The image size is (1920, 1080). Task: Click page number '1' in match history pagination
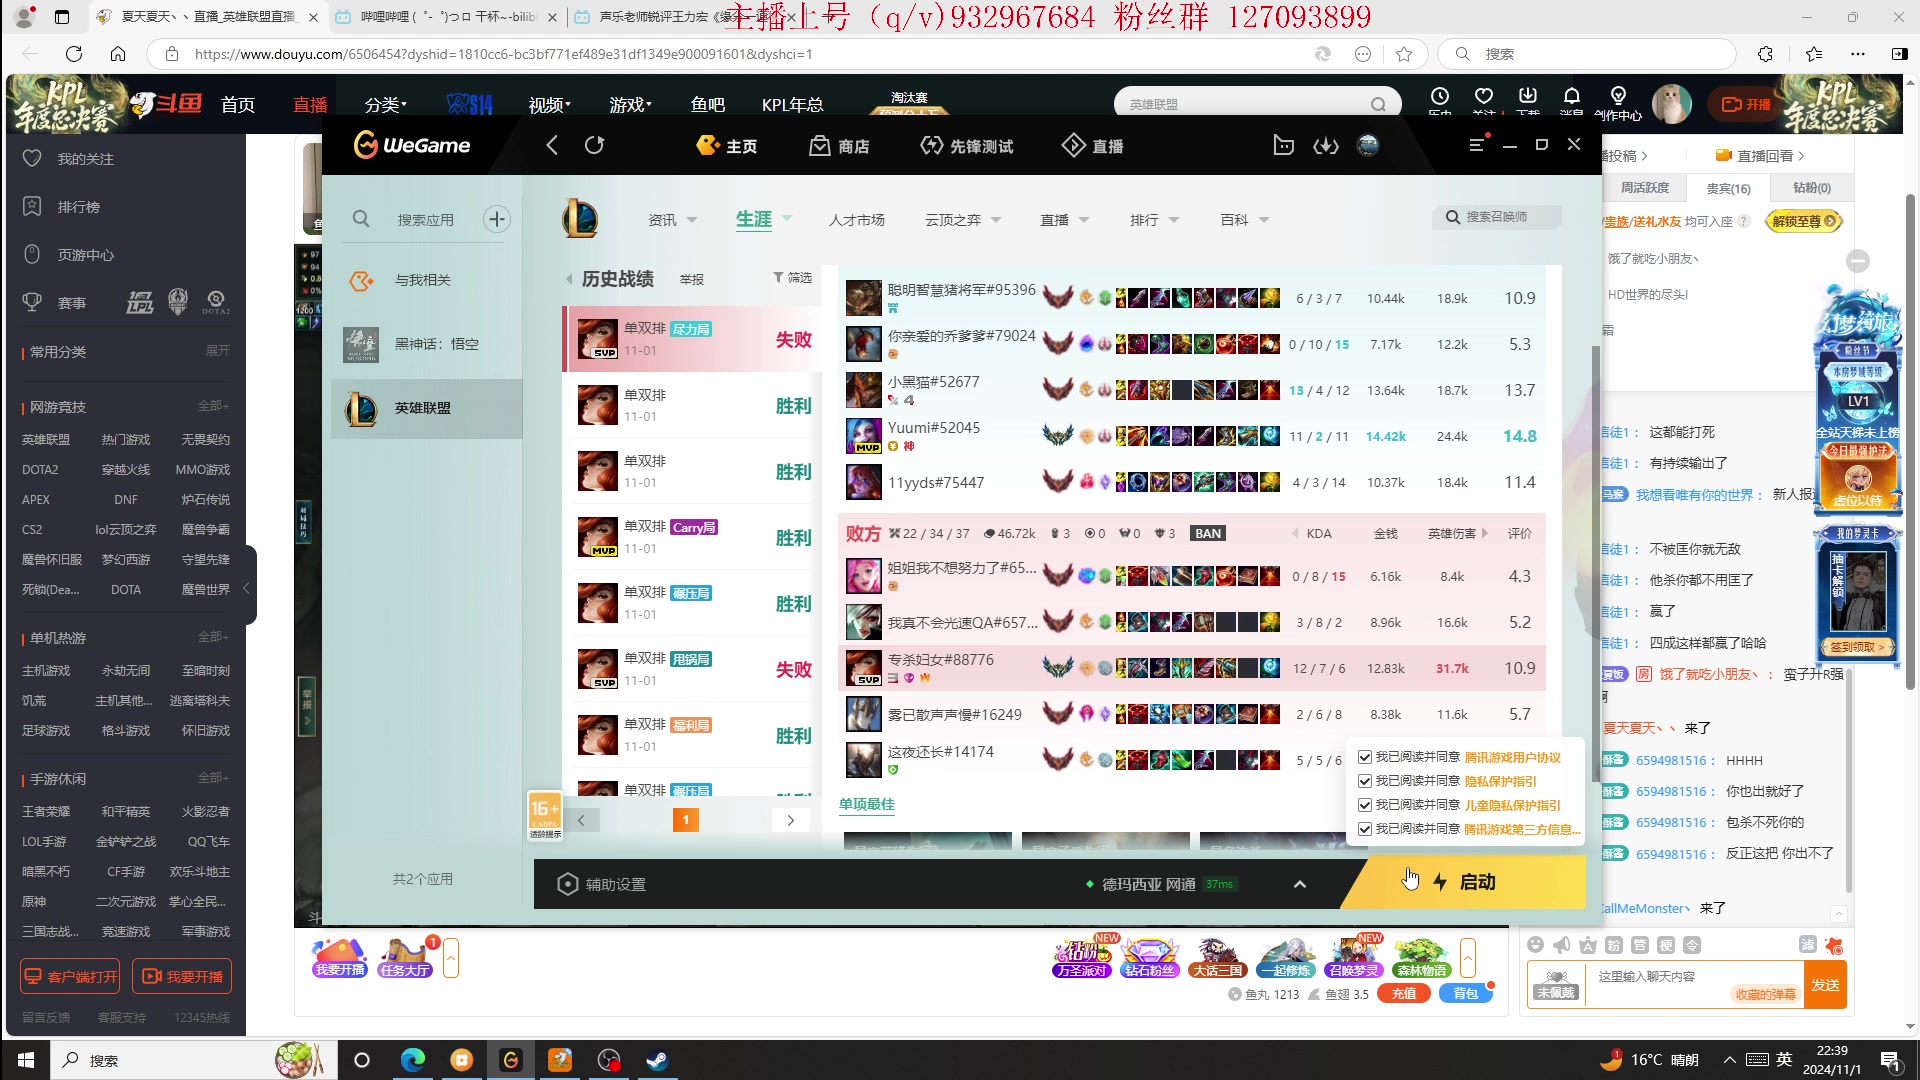click(686, 819)
